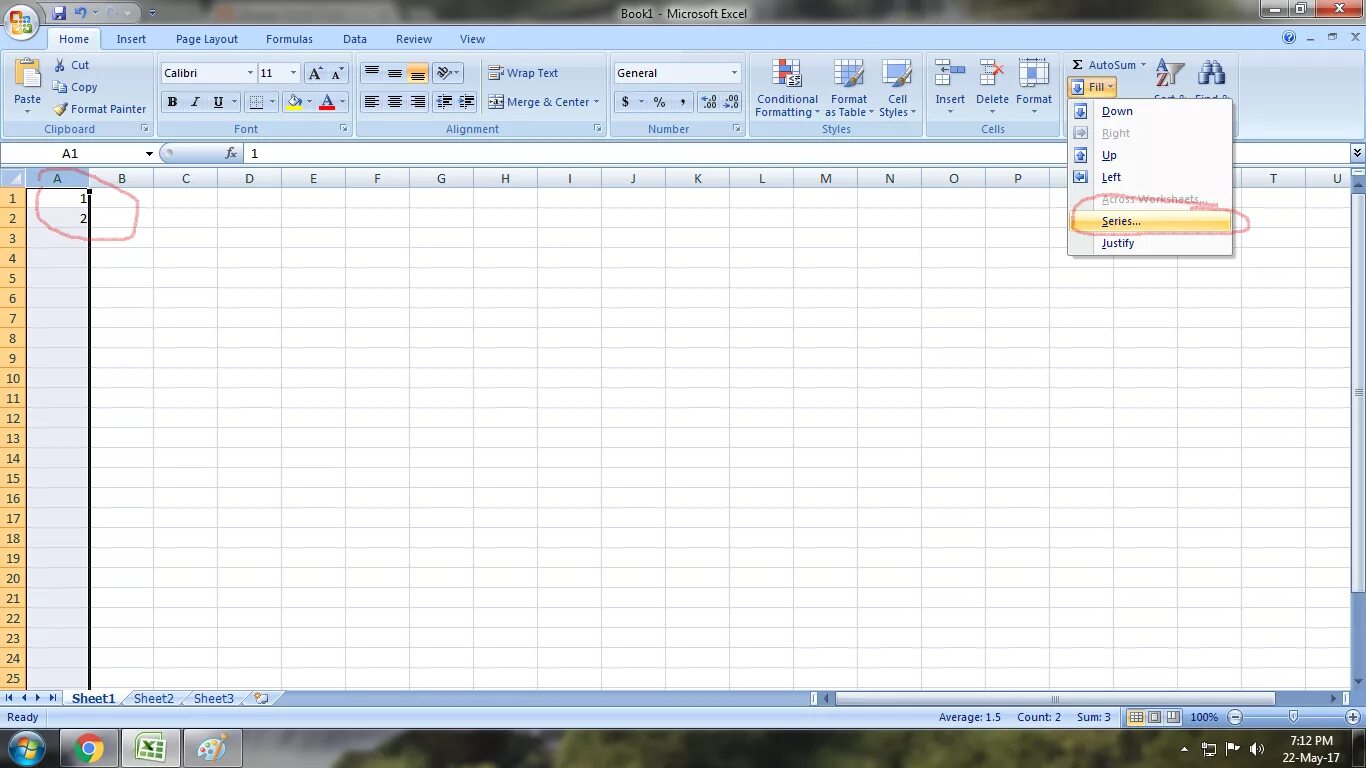1366x768 pixels.
Task: Click Merge & Center button
Action: [x=539, y=102]
